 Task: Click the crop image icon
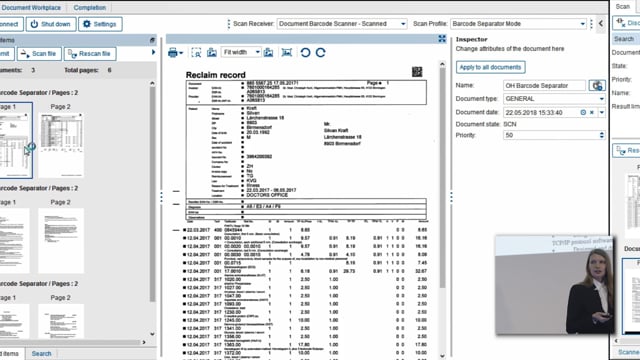(287, 53)
